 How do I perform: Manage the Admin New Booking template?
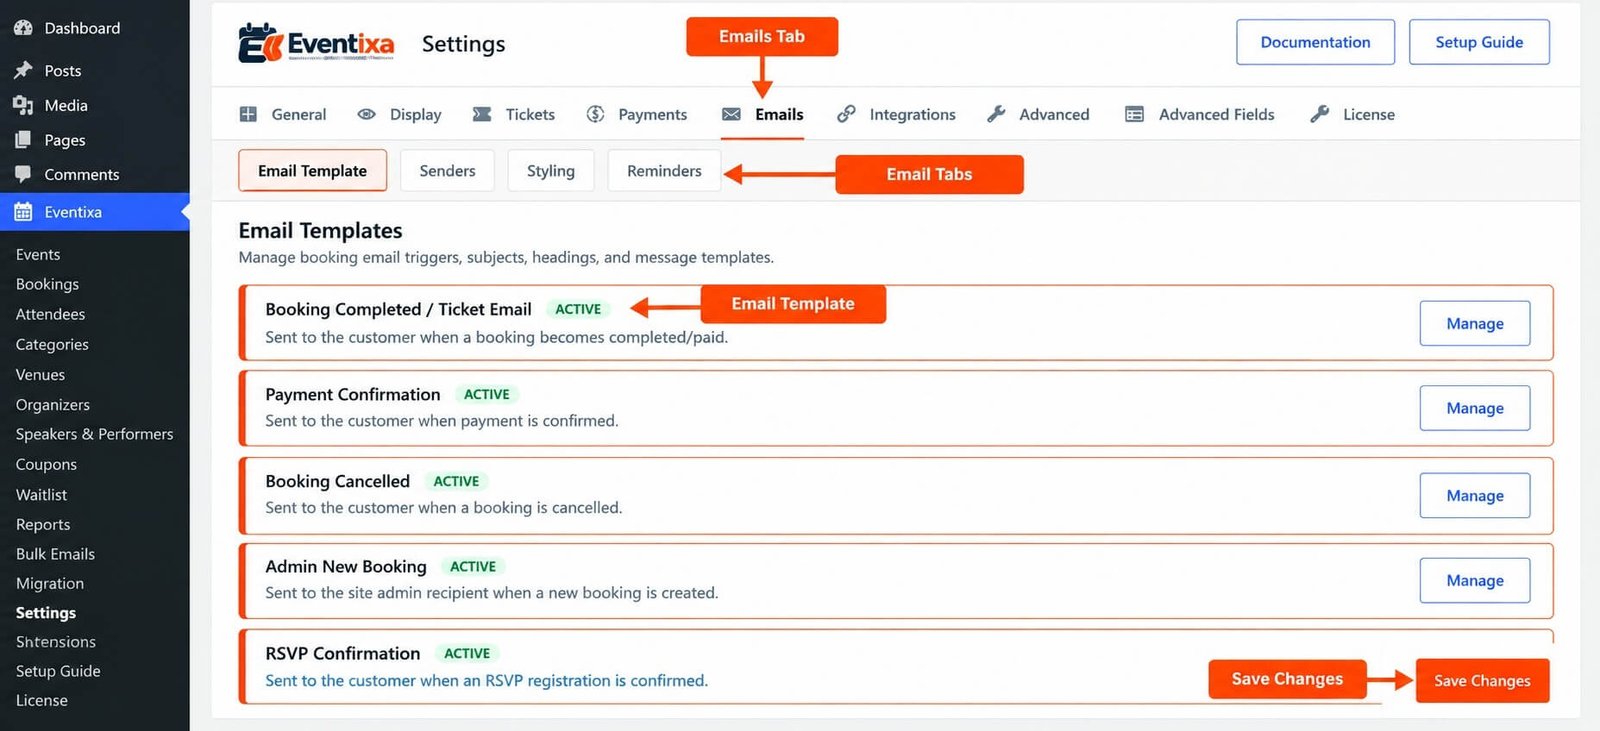click(x=1475, y=580)
